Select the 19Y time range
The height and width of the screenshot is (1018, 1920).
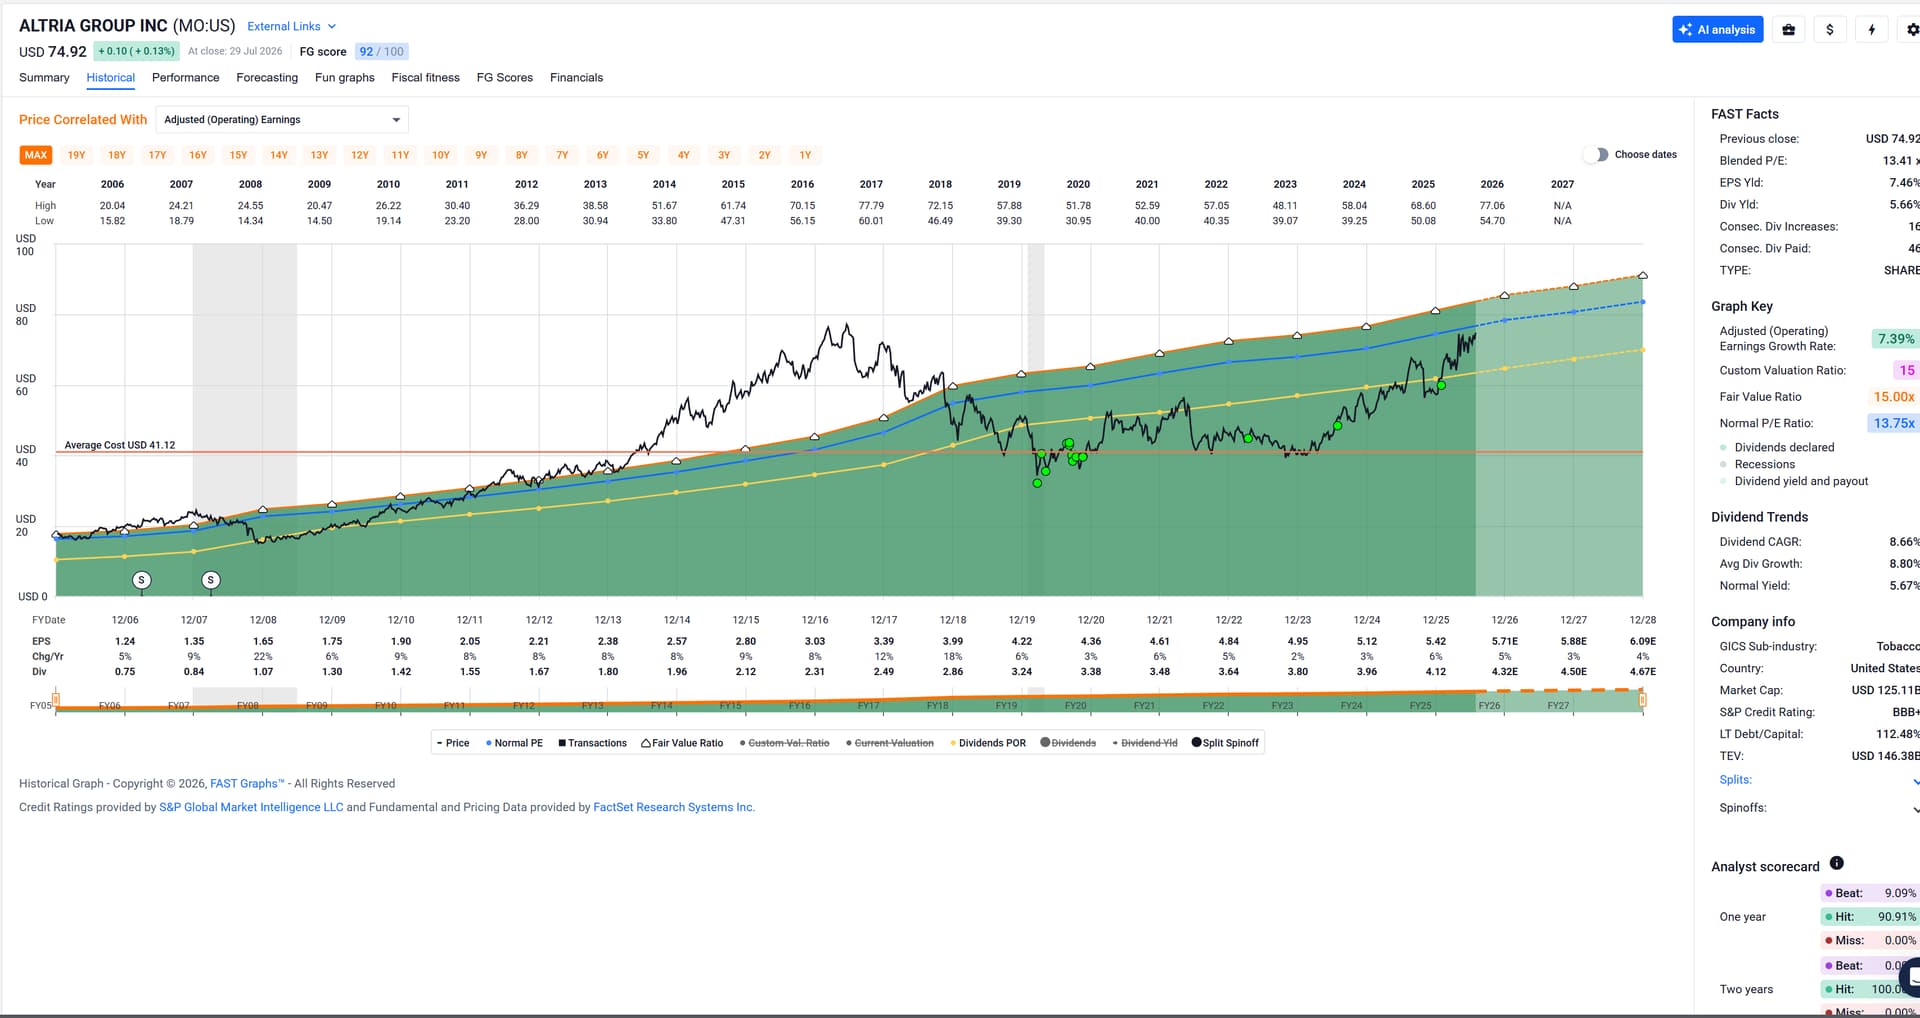[77, 155]
